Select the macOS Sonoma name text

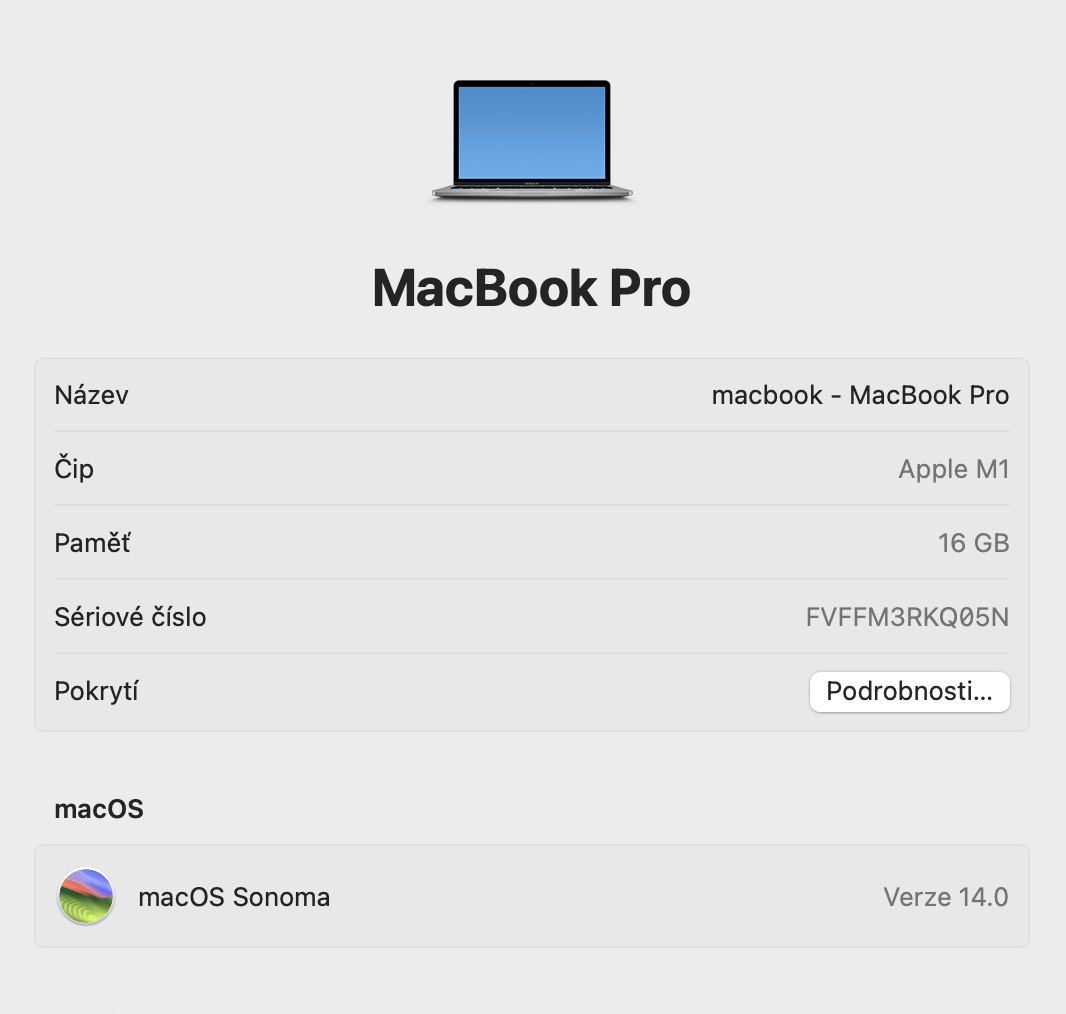click(234, 897)
